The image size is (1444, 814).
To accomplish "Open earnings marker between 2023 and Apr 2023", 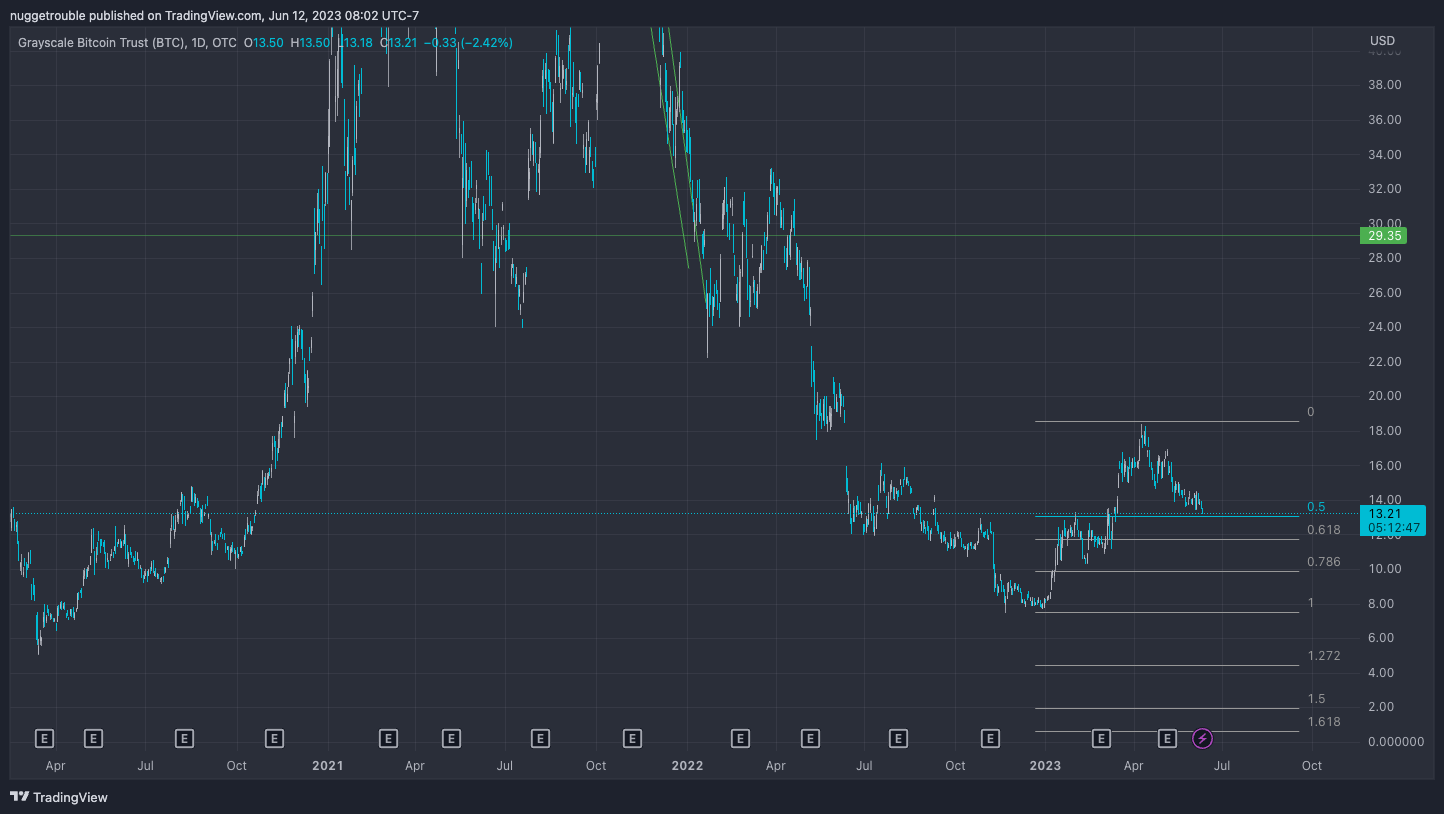I will [1101, 739].
